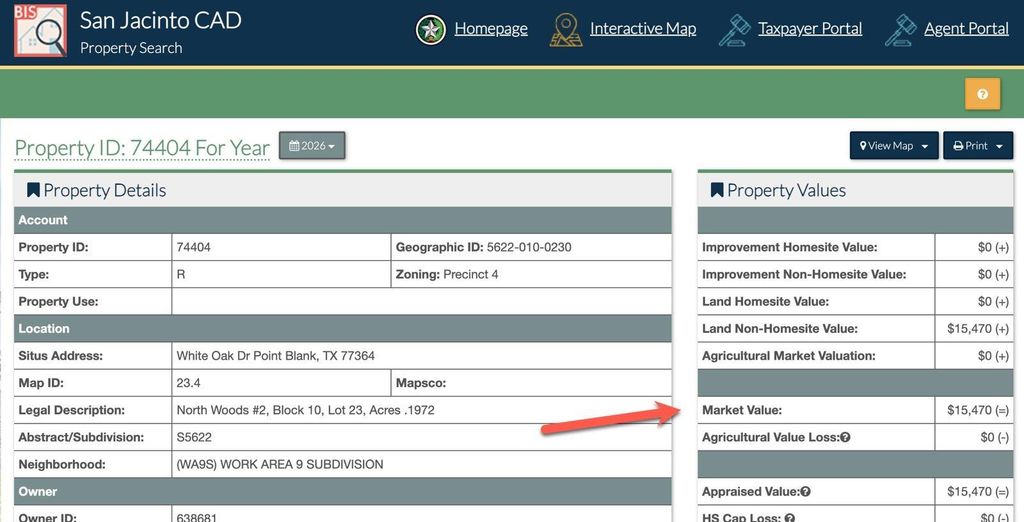This screenshot has height=522, width=1024.
Task: Click the Homepage star badge icon
Action: point(430,29)
